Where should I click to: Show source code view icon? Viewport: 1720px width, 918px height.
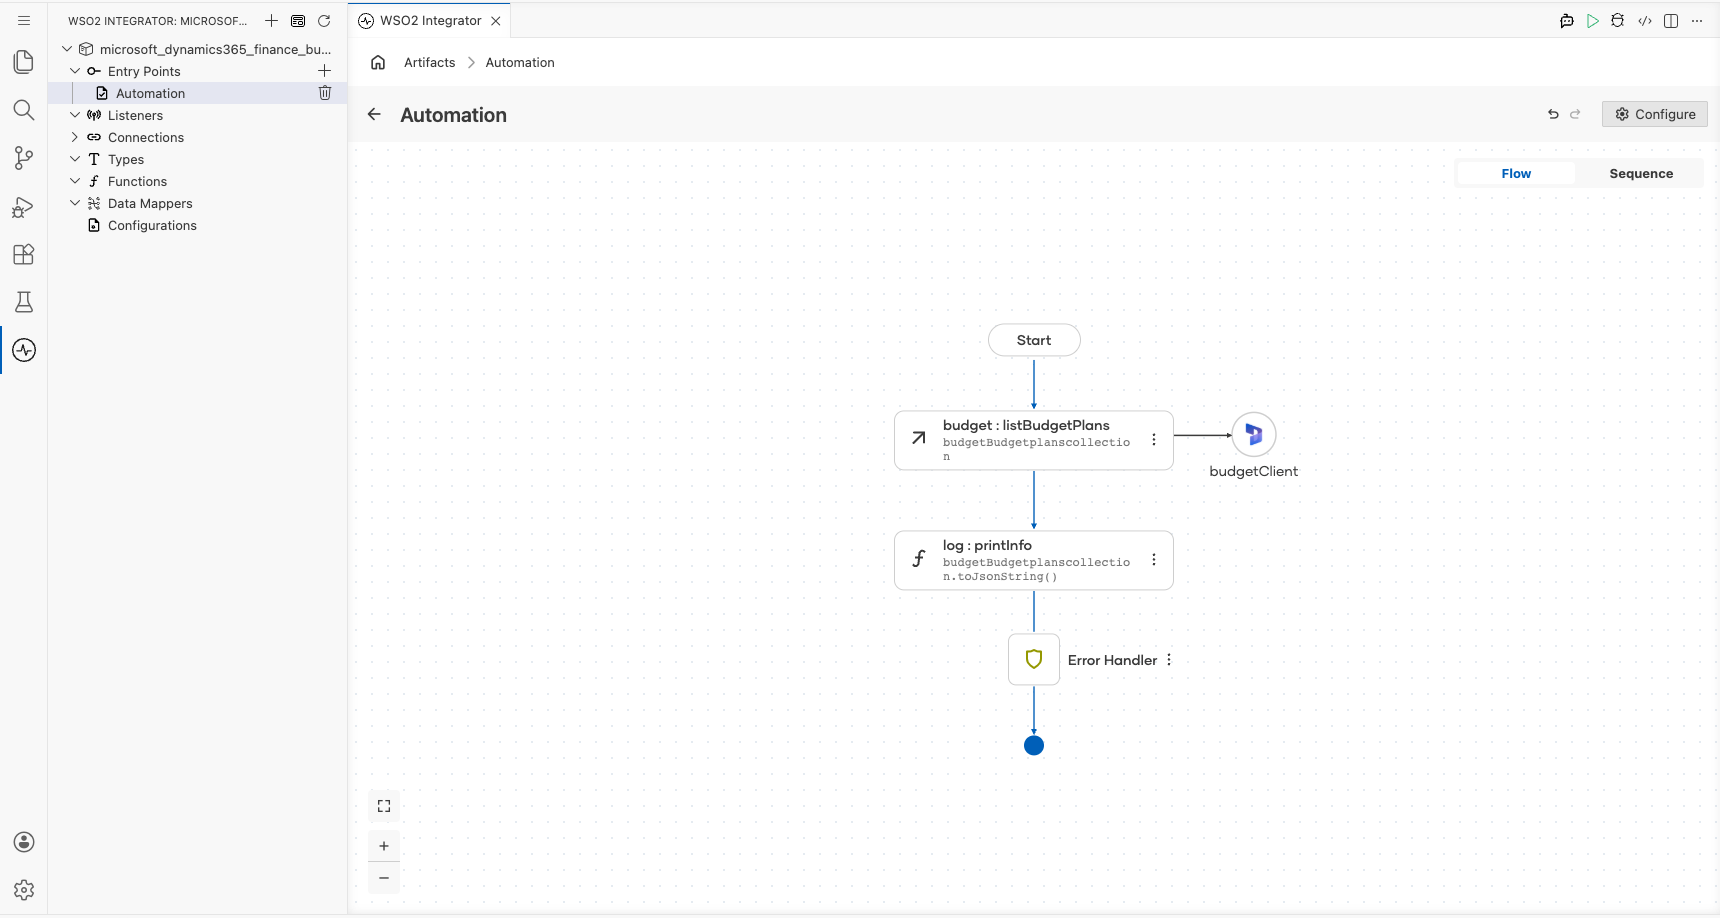point(1645,21)
